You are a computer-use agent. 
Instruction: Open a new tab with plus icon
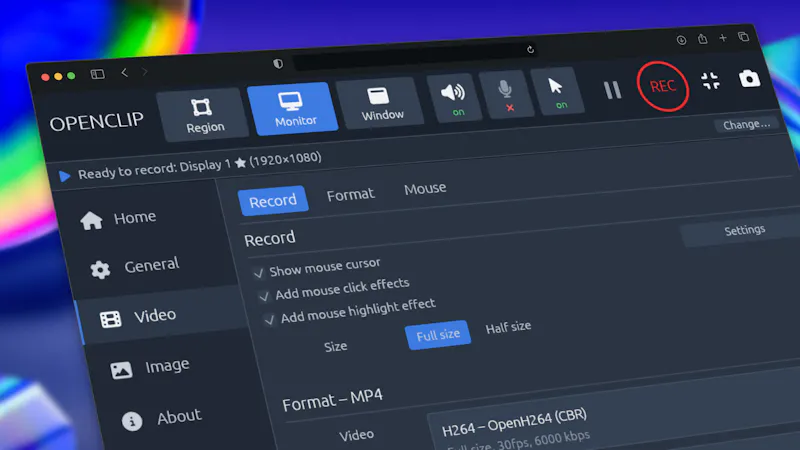(723, 38)
